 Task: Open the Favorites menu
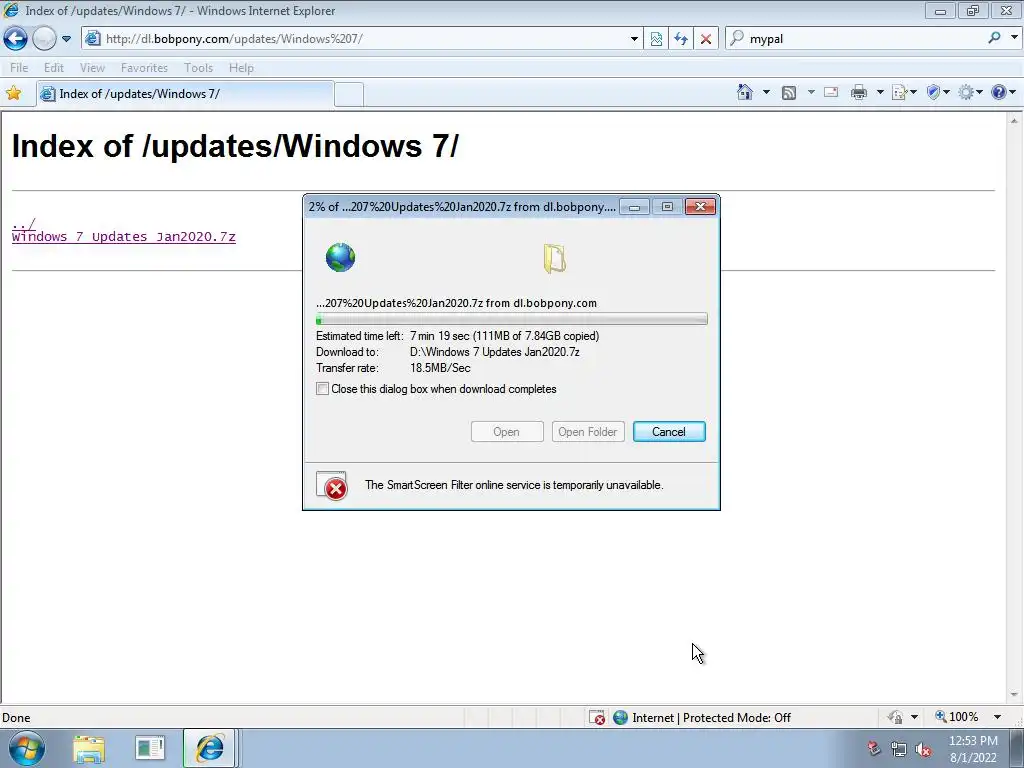point(144,67)
